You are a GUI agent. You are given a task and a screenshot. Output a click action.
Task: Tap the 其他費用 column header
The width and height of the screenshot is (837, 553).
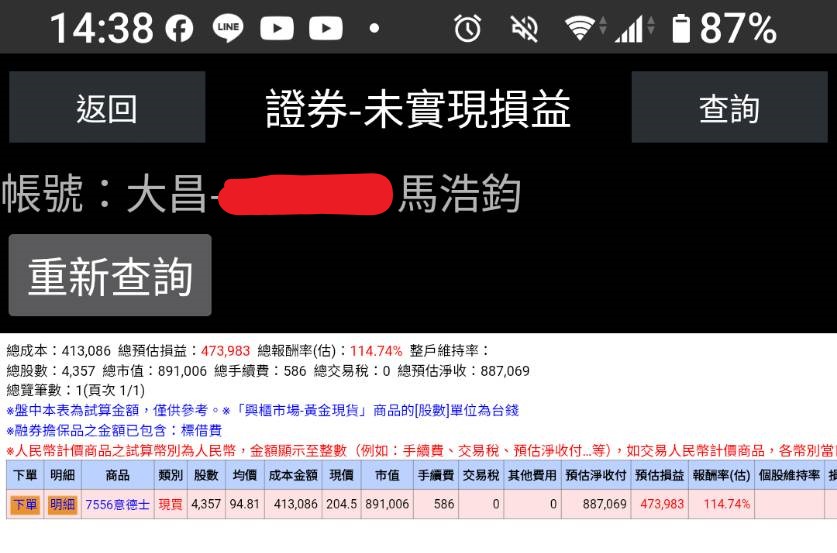pyautogui.click(x=532, y=475)
